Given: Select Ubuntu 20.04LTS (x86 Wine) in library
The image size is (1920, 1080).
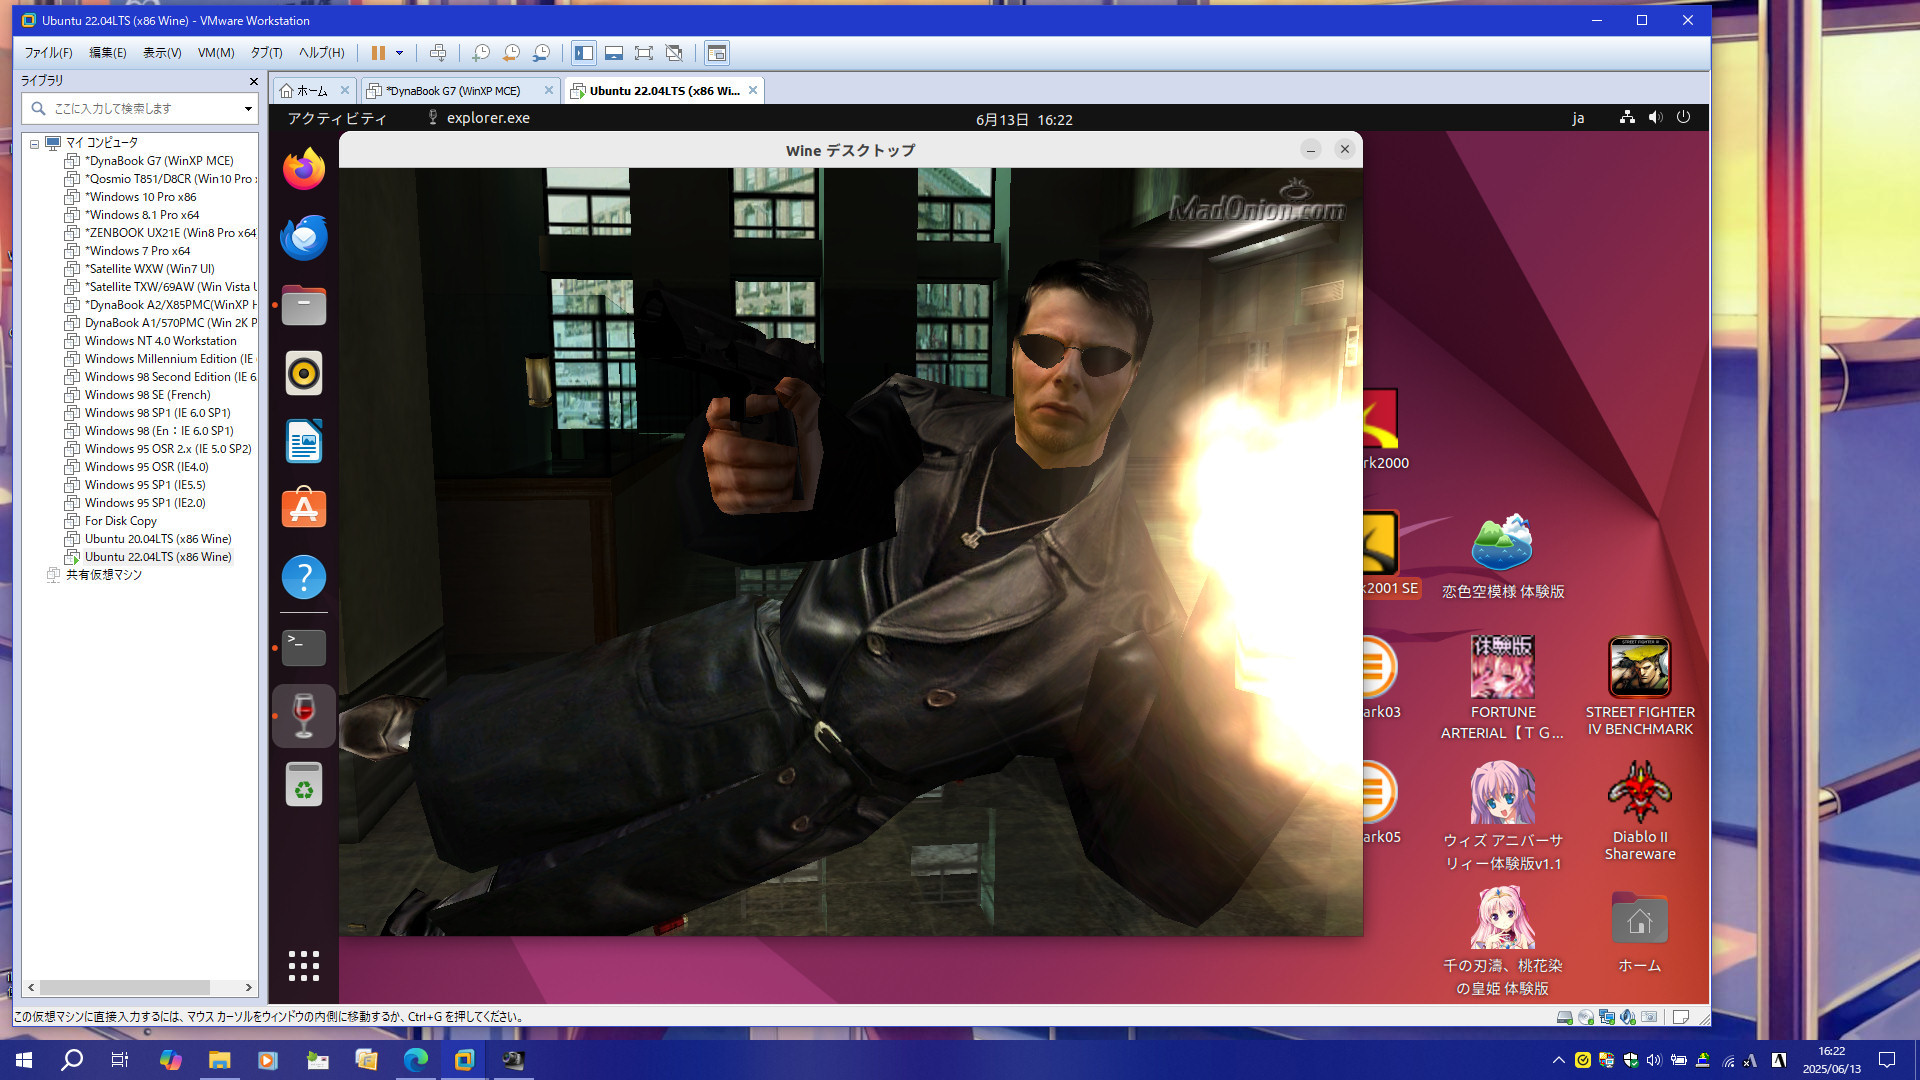Looking at the screenshot, I should pos(158,539).
